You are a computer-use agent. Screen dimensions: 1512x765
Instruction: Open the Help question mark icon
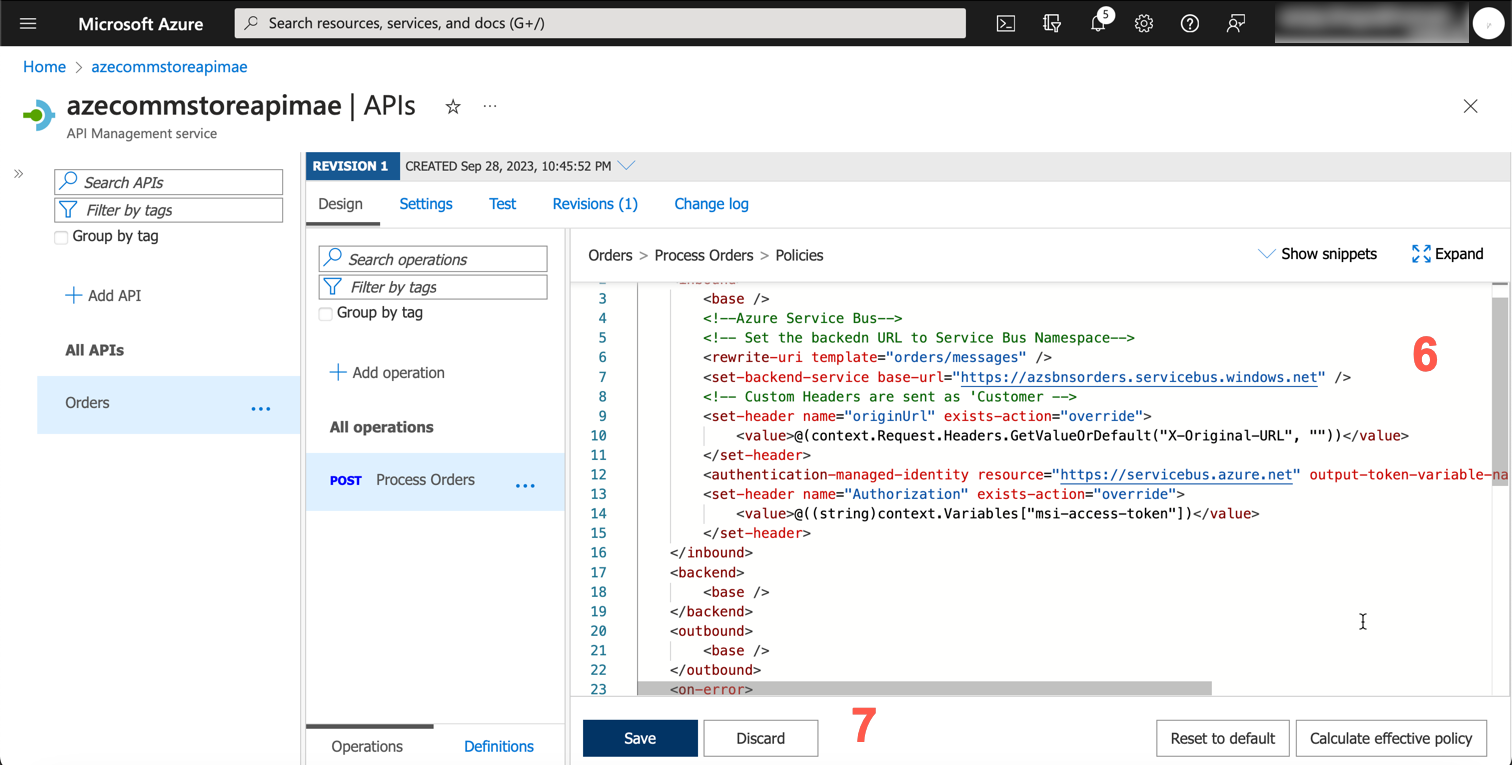point(1190,23)
